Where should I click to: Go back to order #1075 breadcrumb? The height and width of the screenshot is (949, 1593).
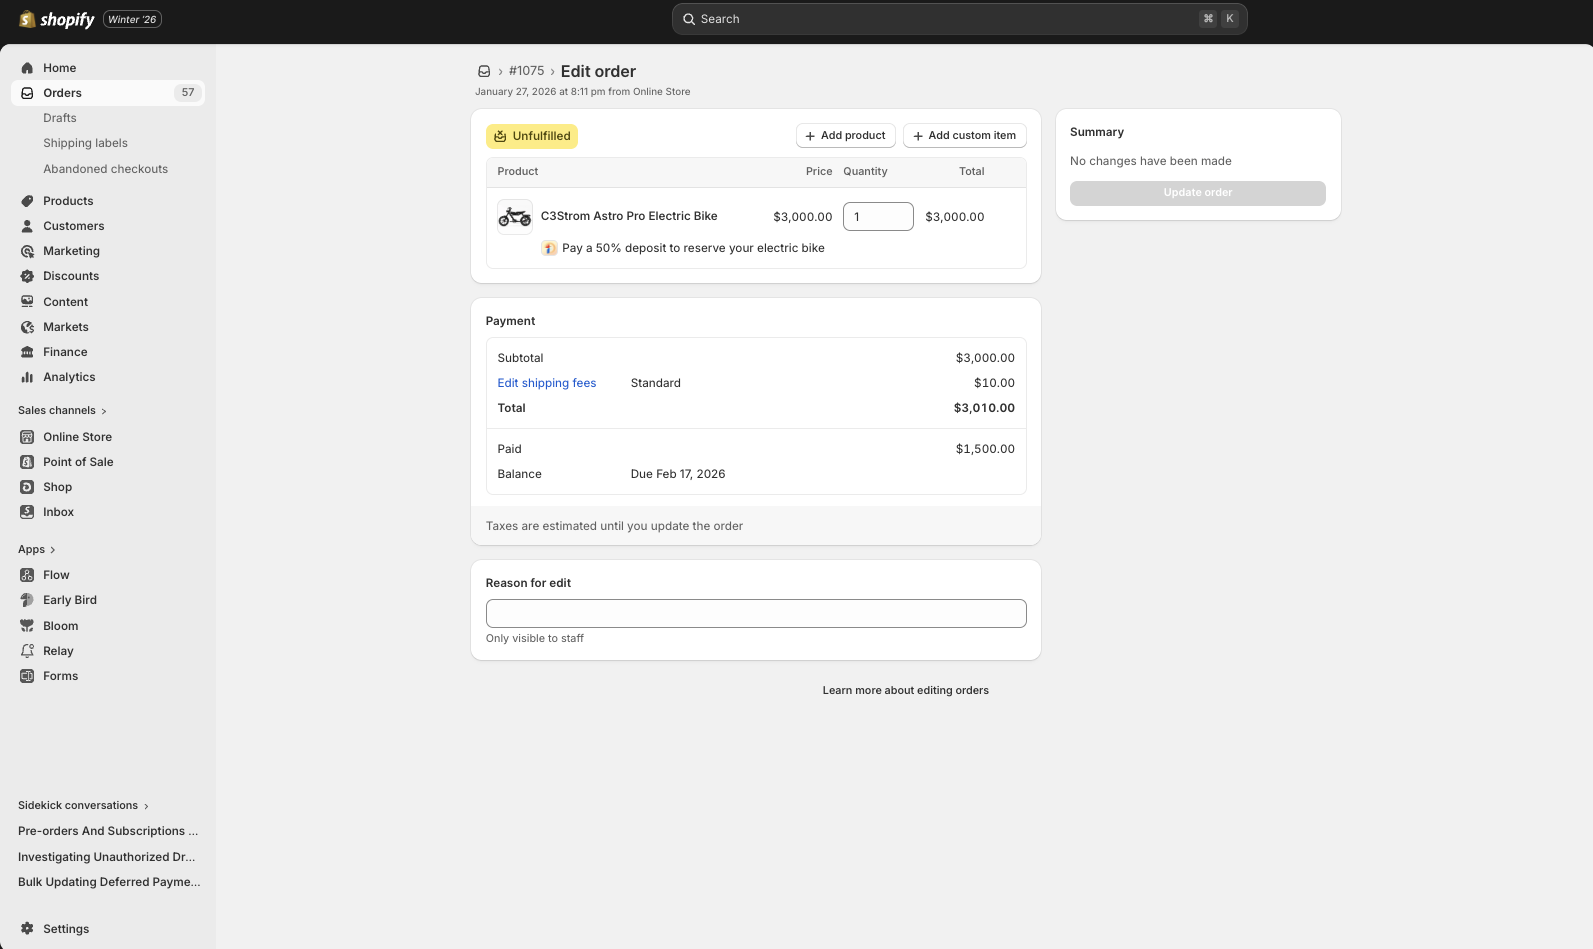pyautogui.click(x=526, y=71)
